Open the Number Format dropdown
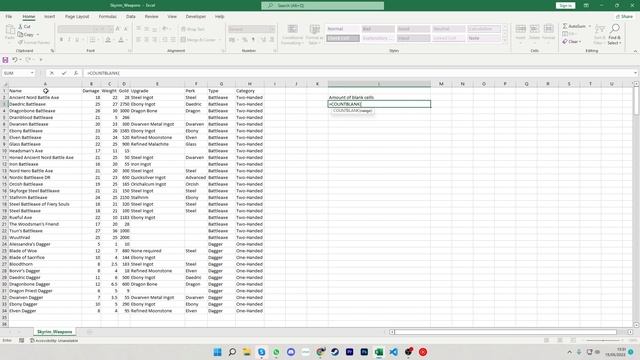The width and height of the screenshot is (640, 360). (272, 29)
